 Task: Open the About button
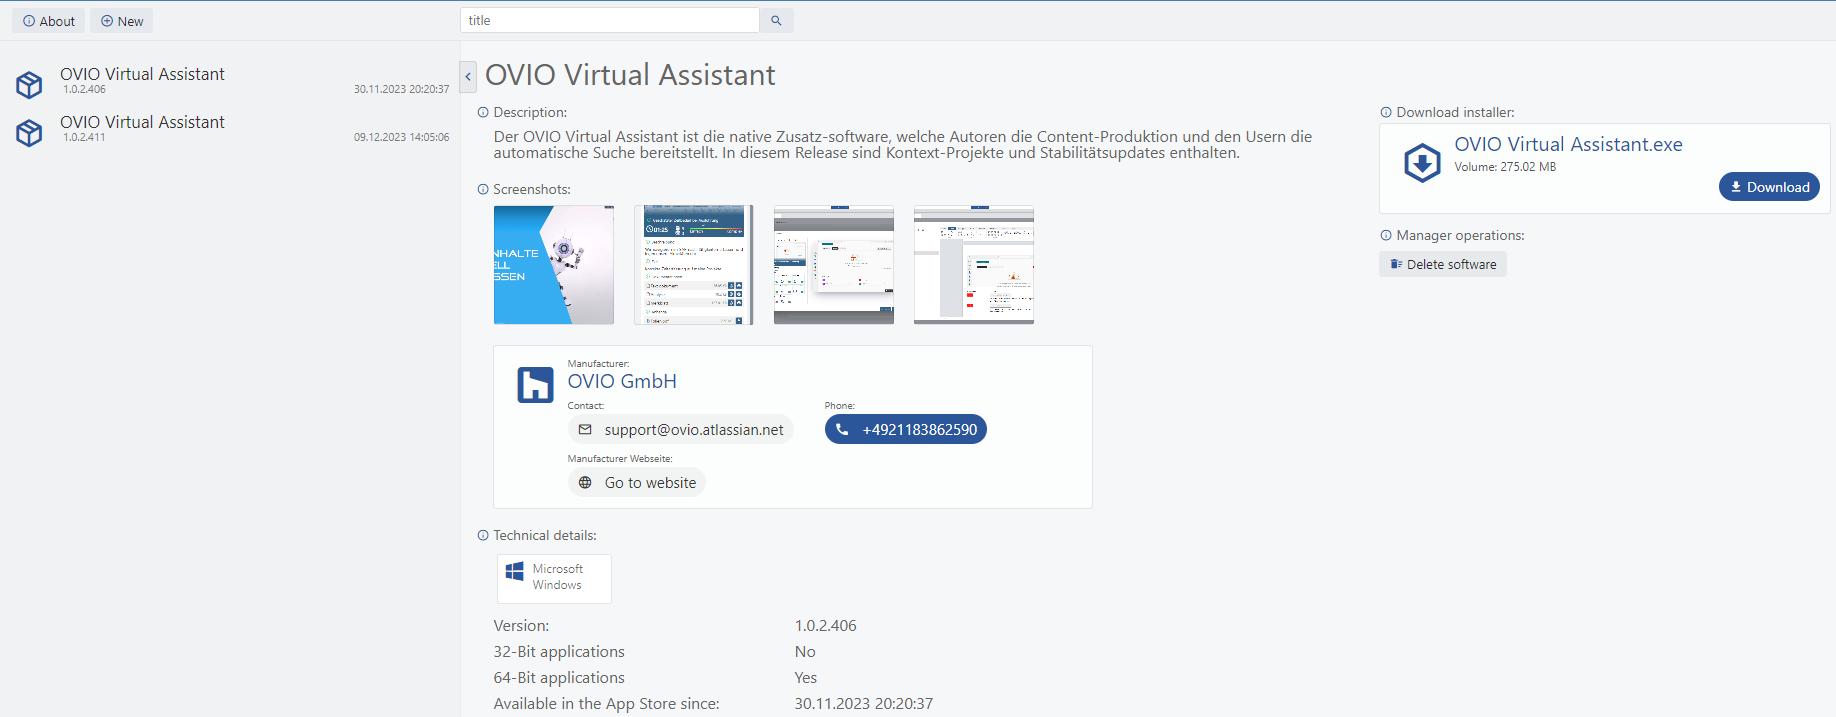(49, 21)
